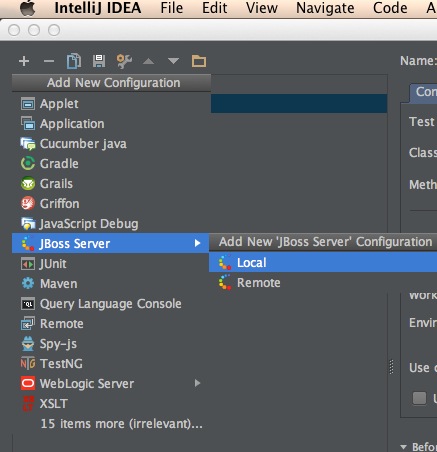
Task: Choose TestNG configuration type
Action: 111,363
